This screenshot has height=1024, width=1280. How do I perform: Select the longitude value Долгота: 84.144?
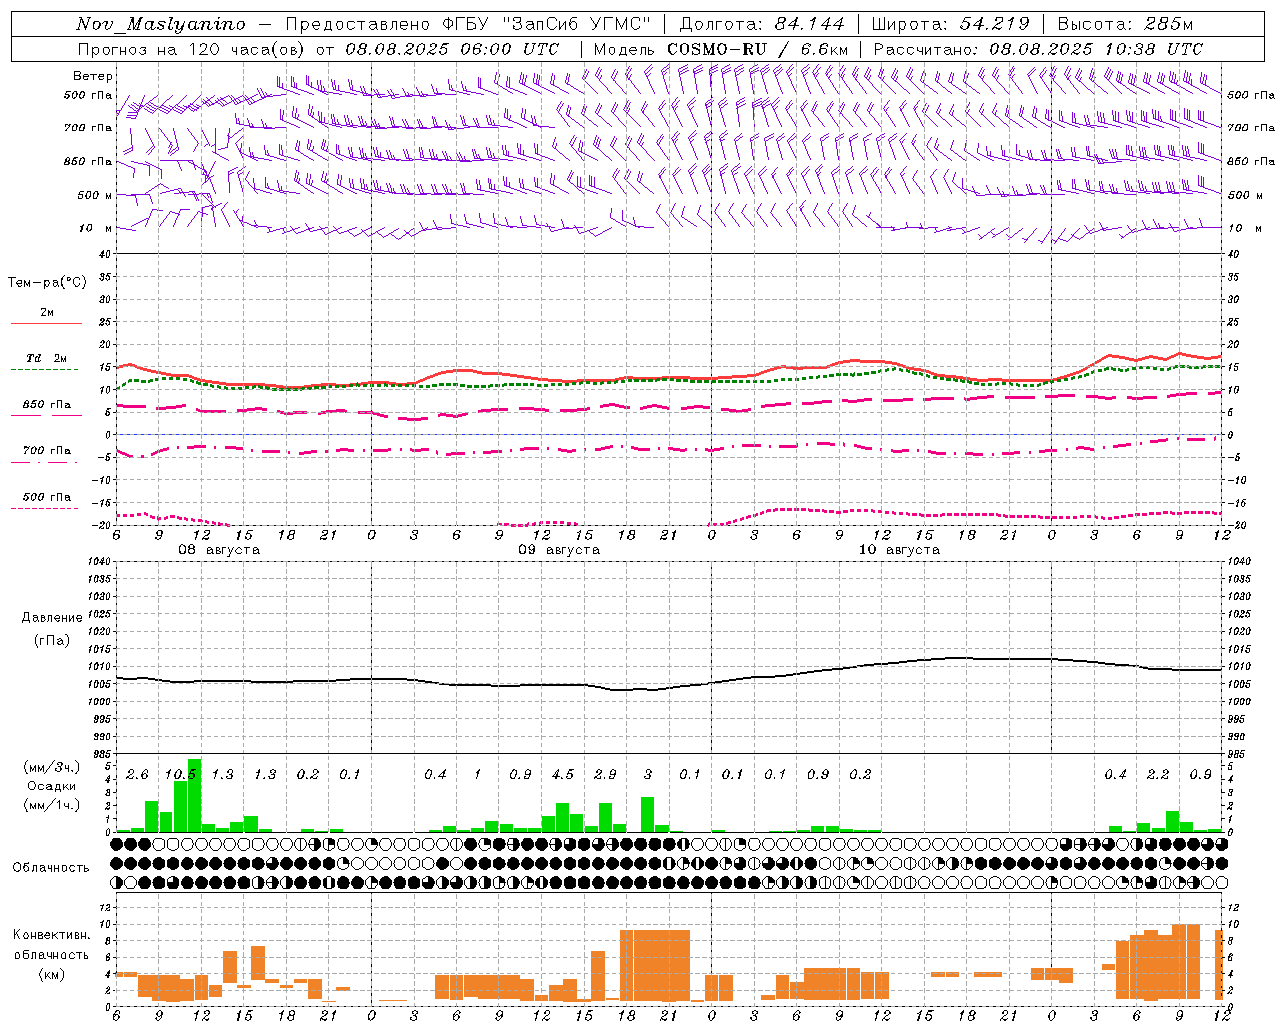[762, 24]
